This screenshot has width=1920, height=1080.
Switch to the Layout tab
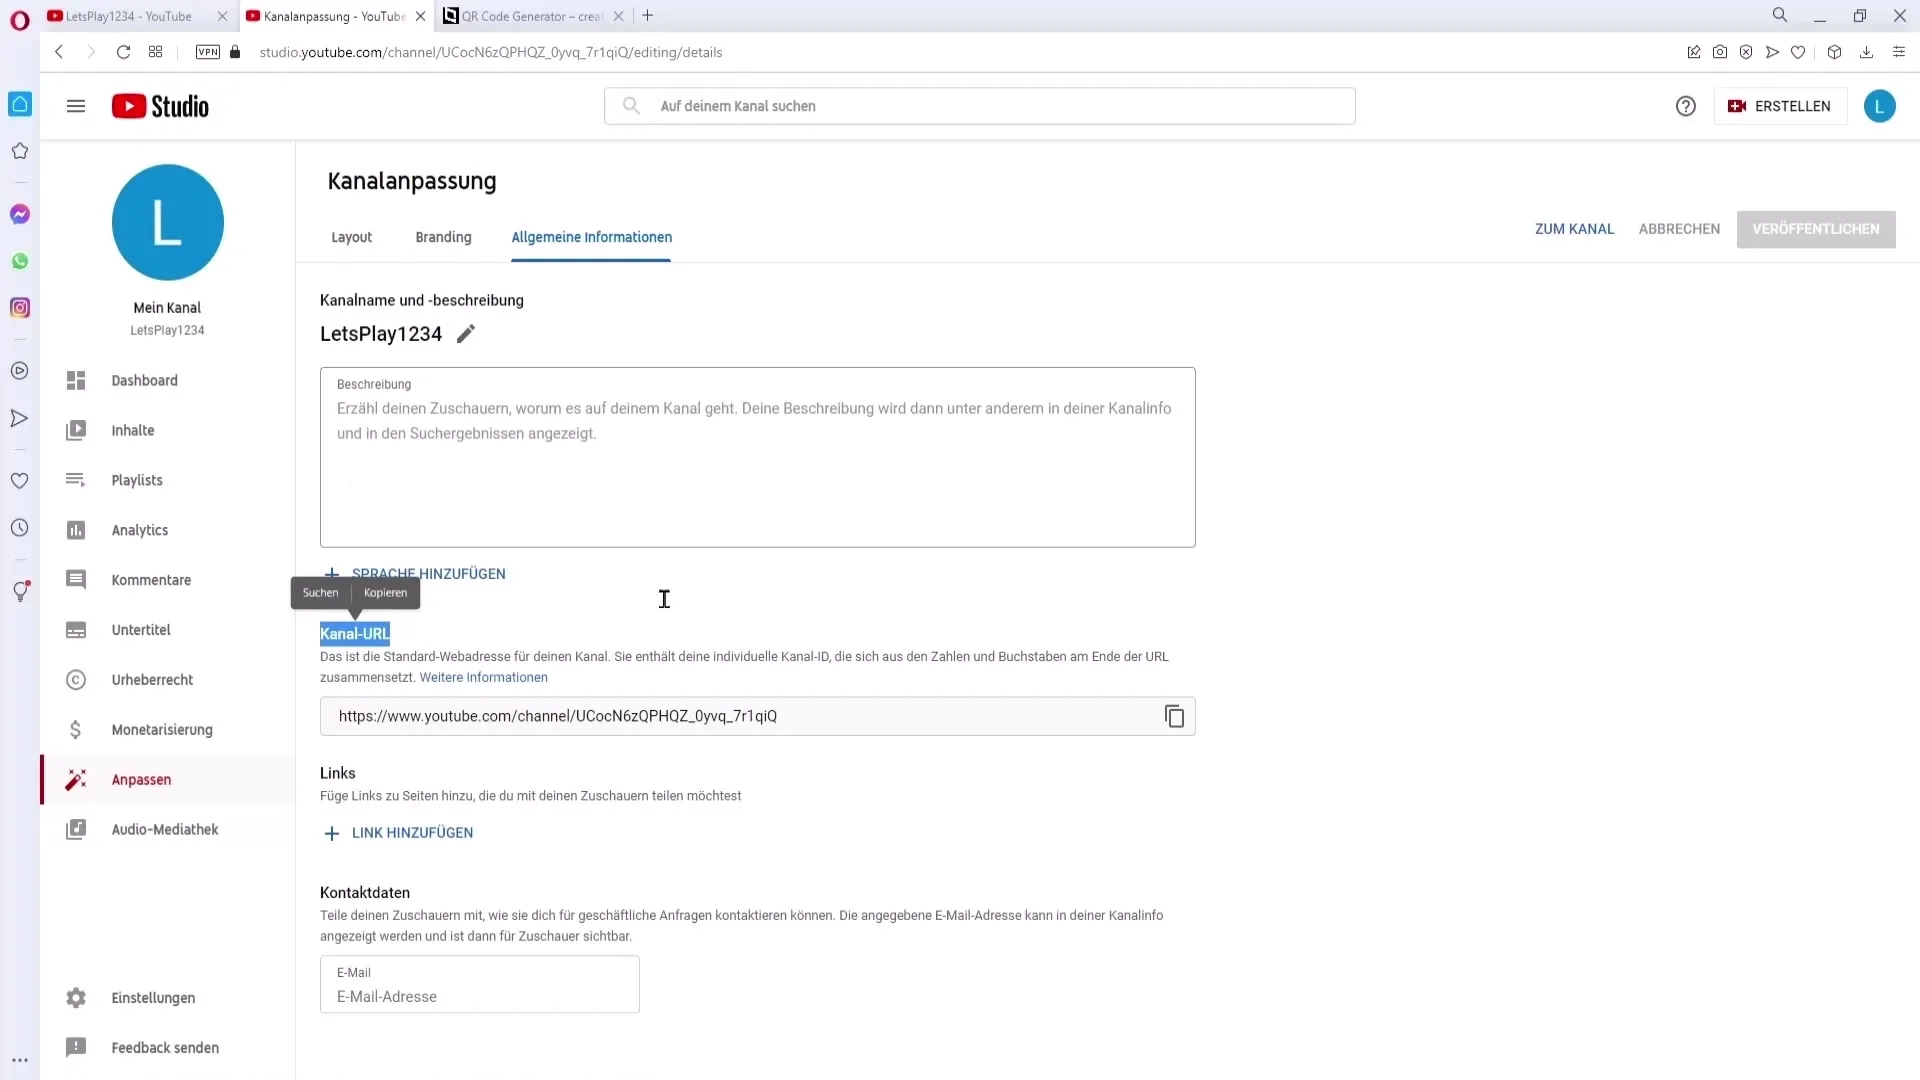pos(351,237)
